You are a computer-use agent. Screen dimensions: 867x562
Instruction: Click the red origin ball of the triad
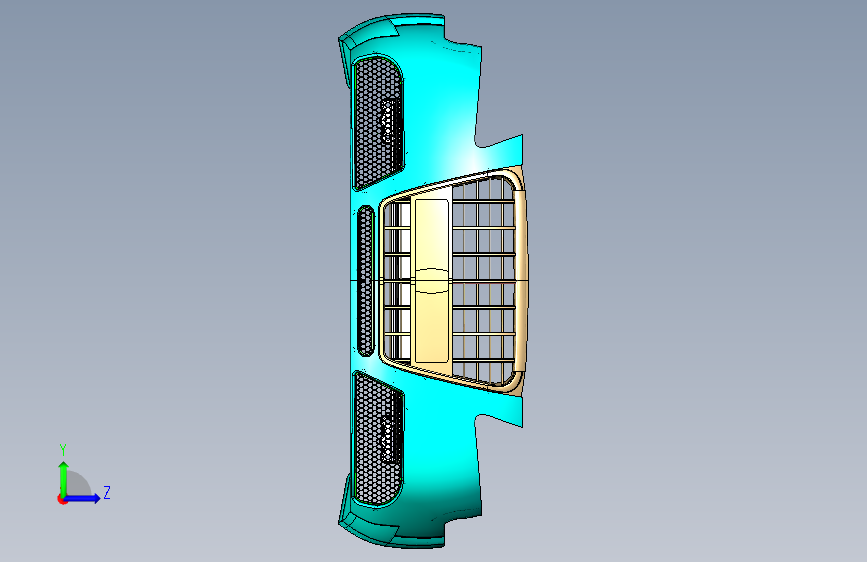click(62, 499)
